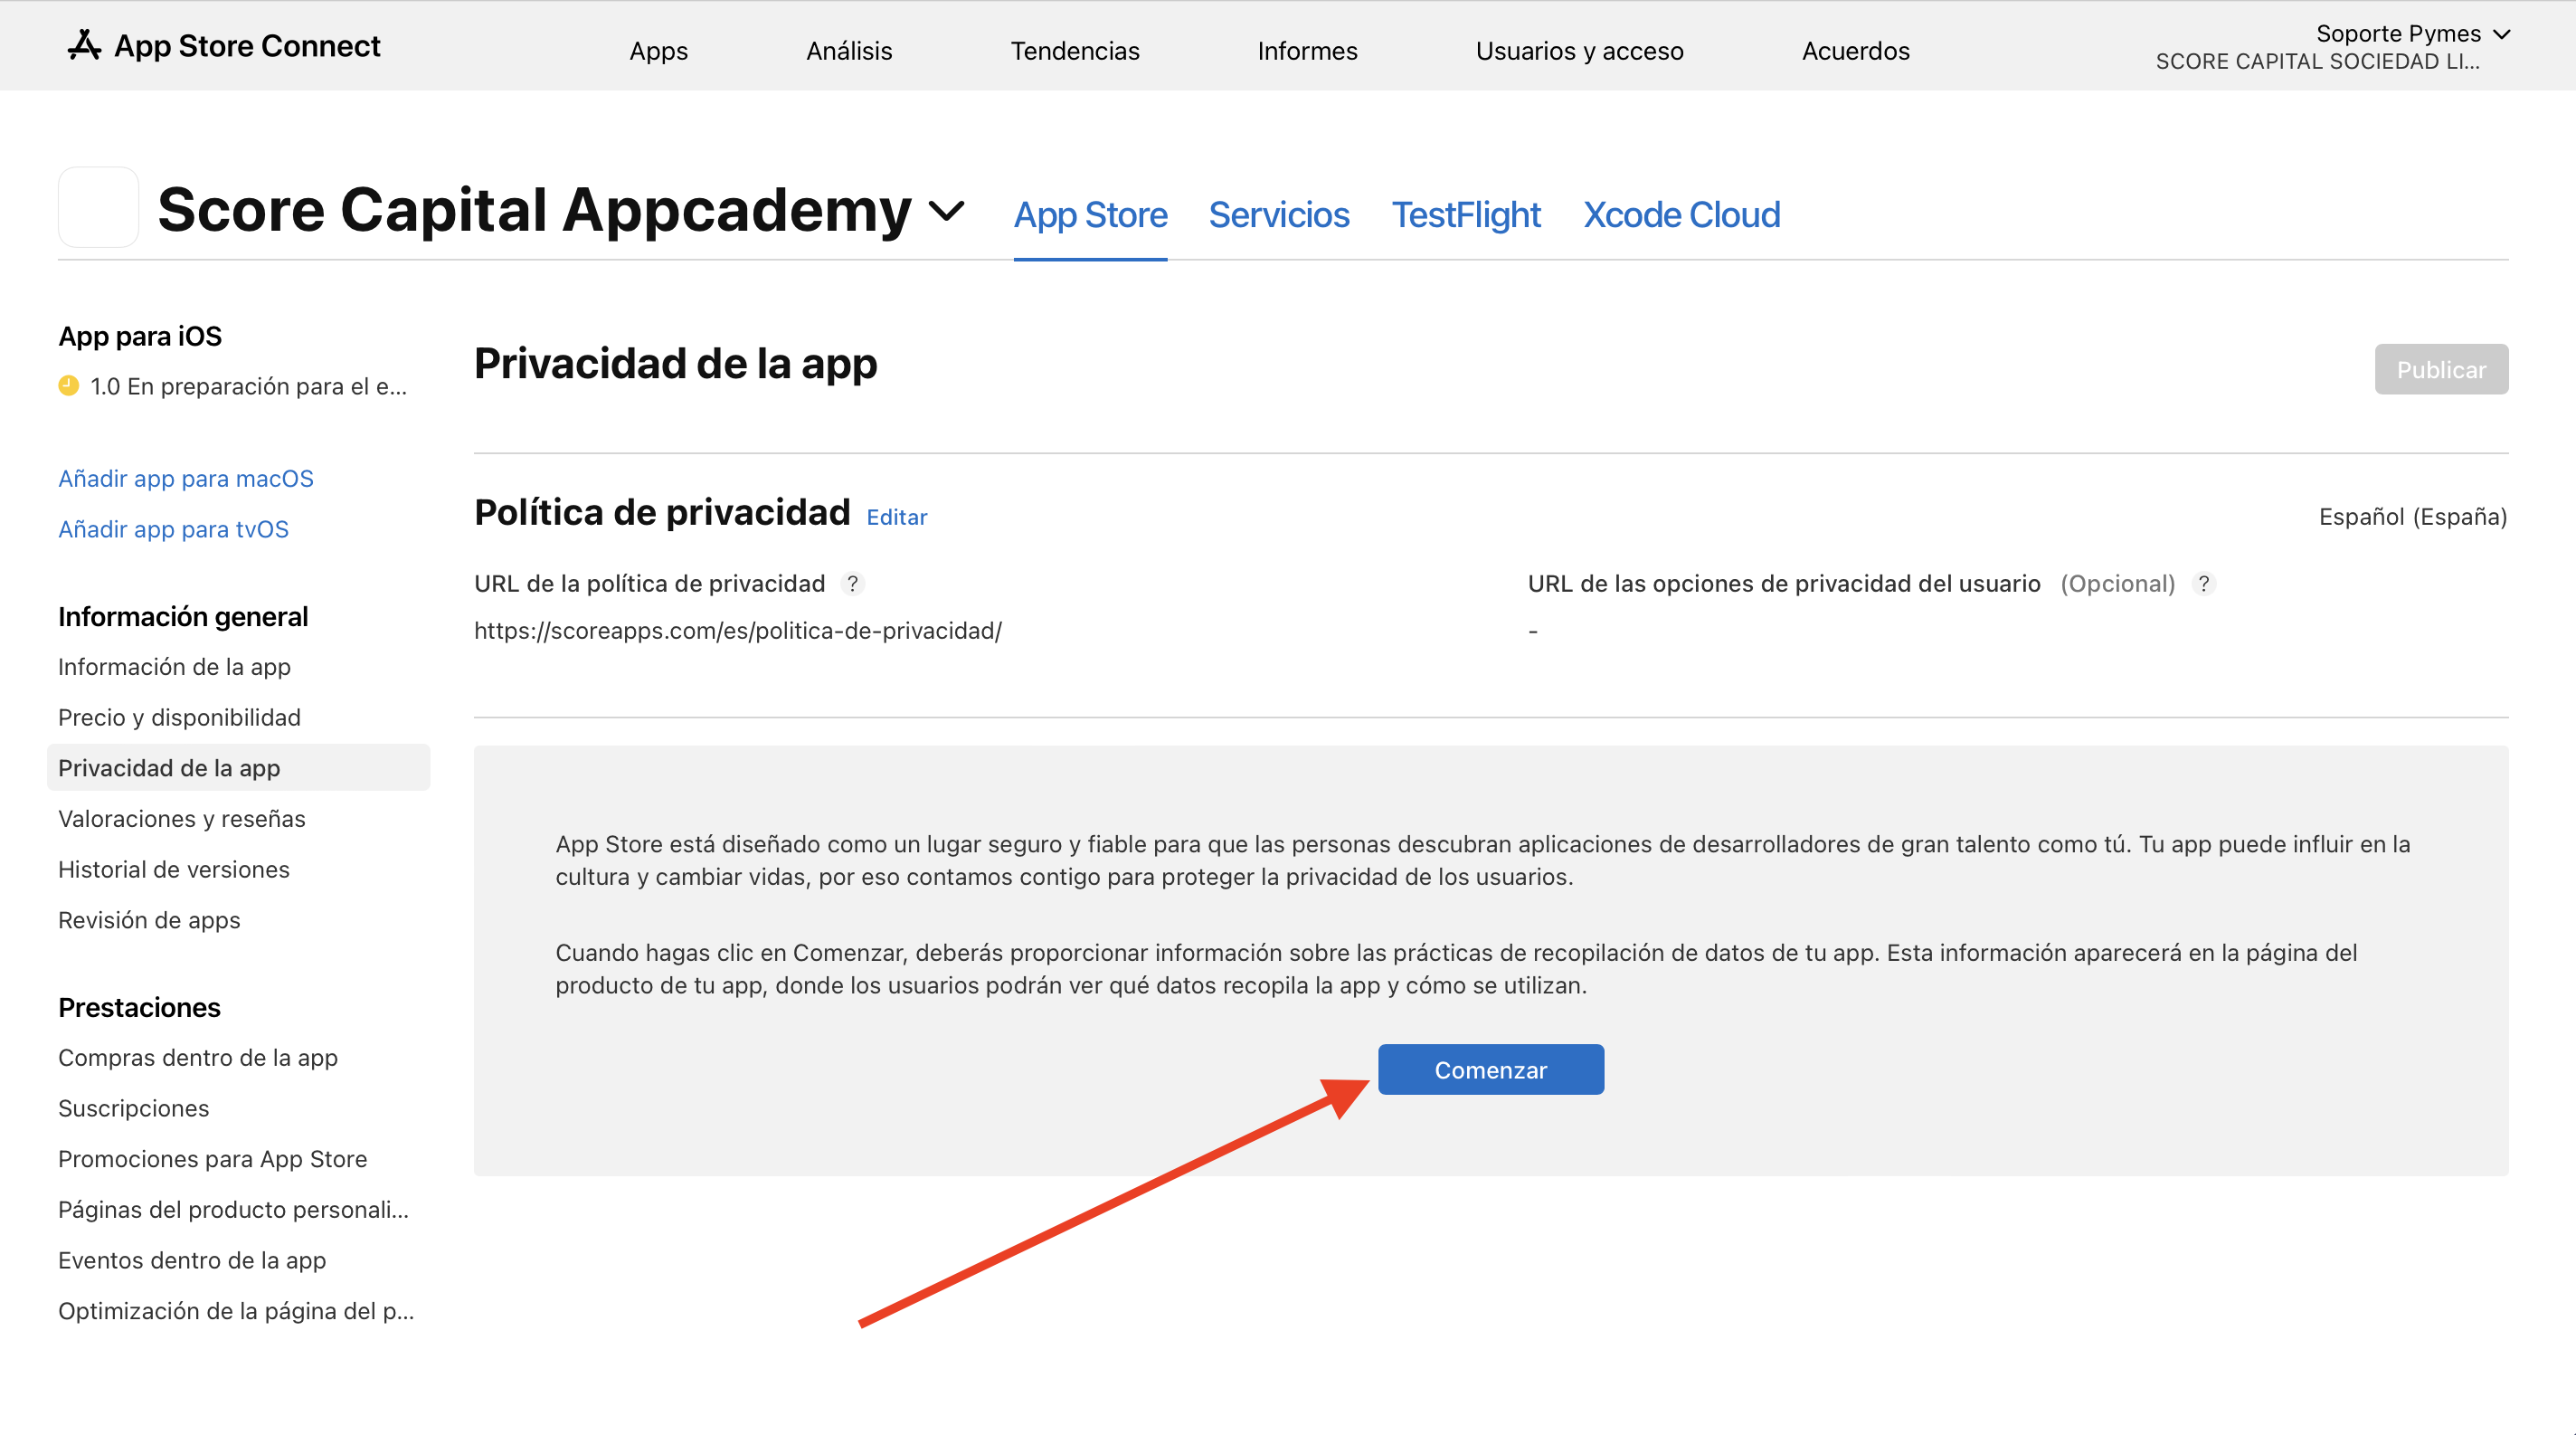2576x1435 pixels.
Task: Click Añadir app para macOS link
Action: pos(186,478)
